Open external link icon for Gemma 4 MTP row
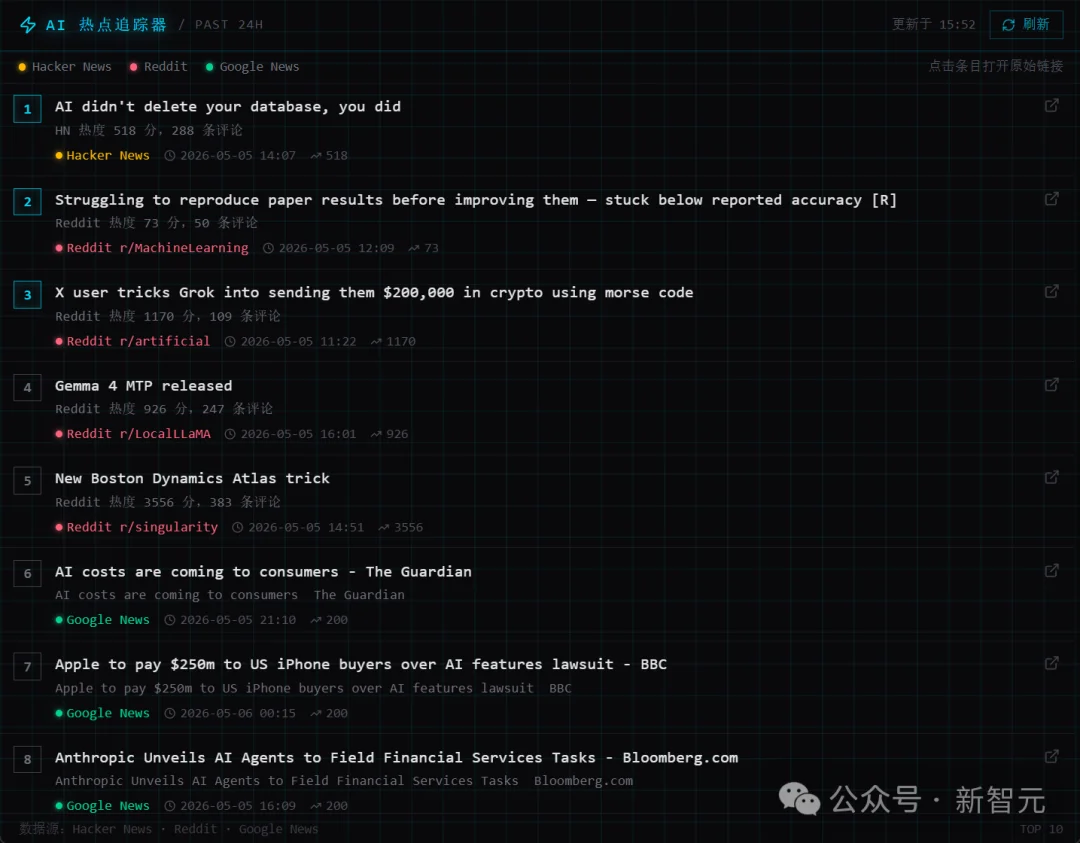The width and height of the screenshot is (1080, 843). point(1051,384)
